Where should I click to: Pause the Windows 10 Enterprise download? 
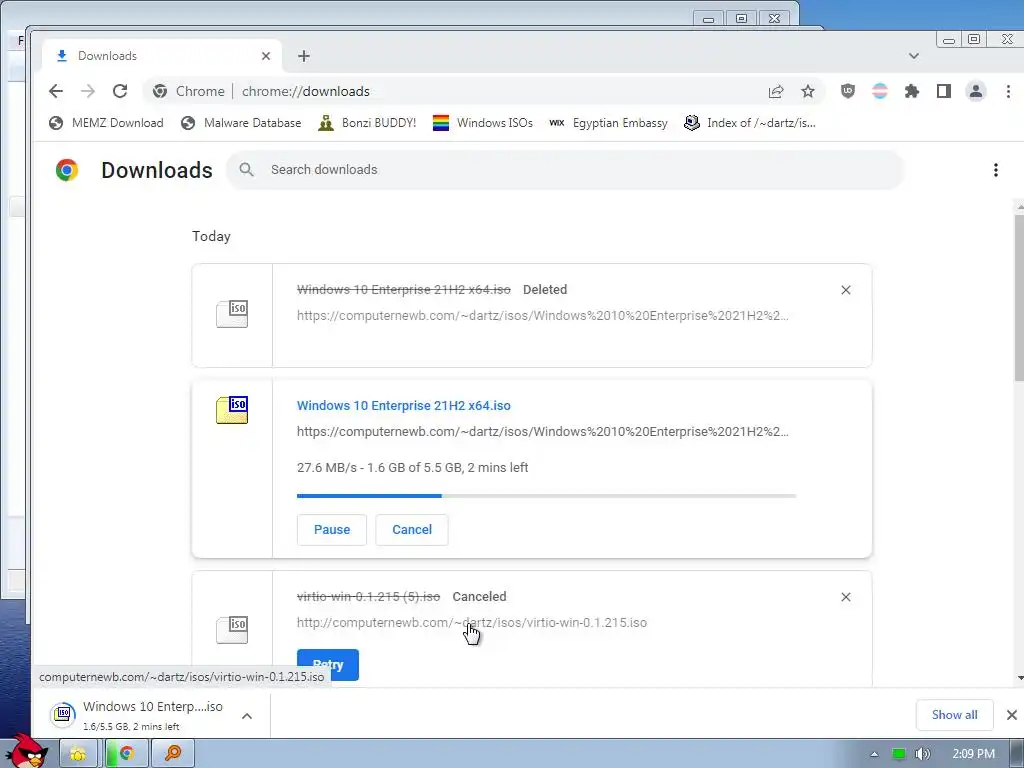tap(332, 530)
